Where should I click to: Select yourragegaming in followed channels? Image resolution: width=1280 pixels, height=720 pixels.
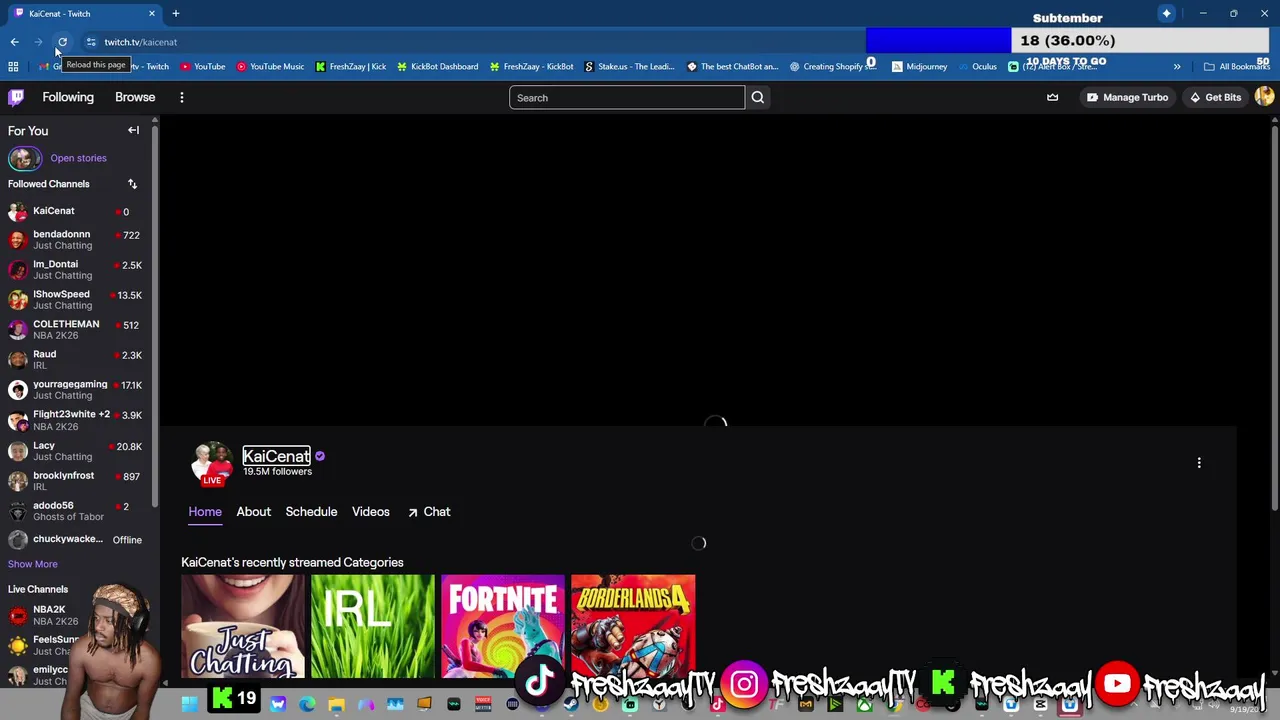pos(76,390)
